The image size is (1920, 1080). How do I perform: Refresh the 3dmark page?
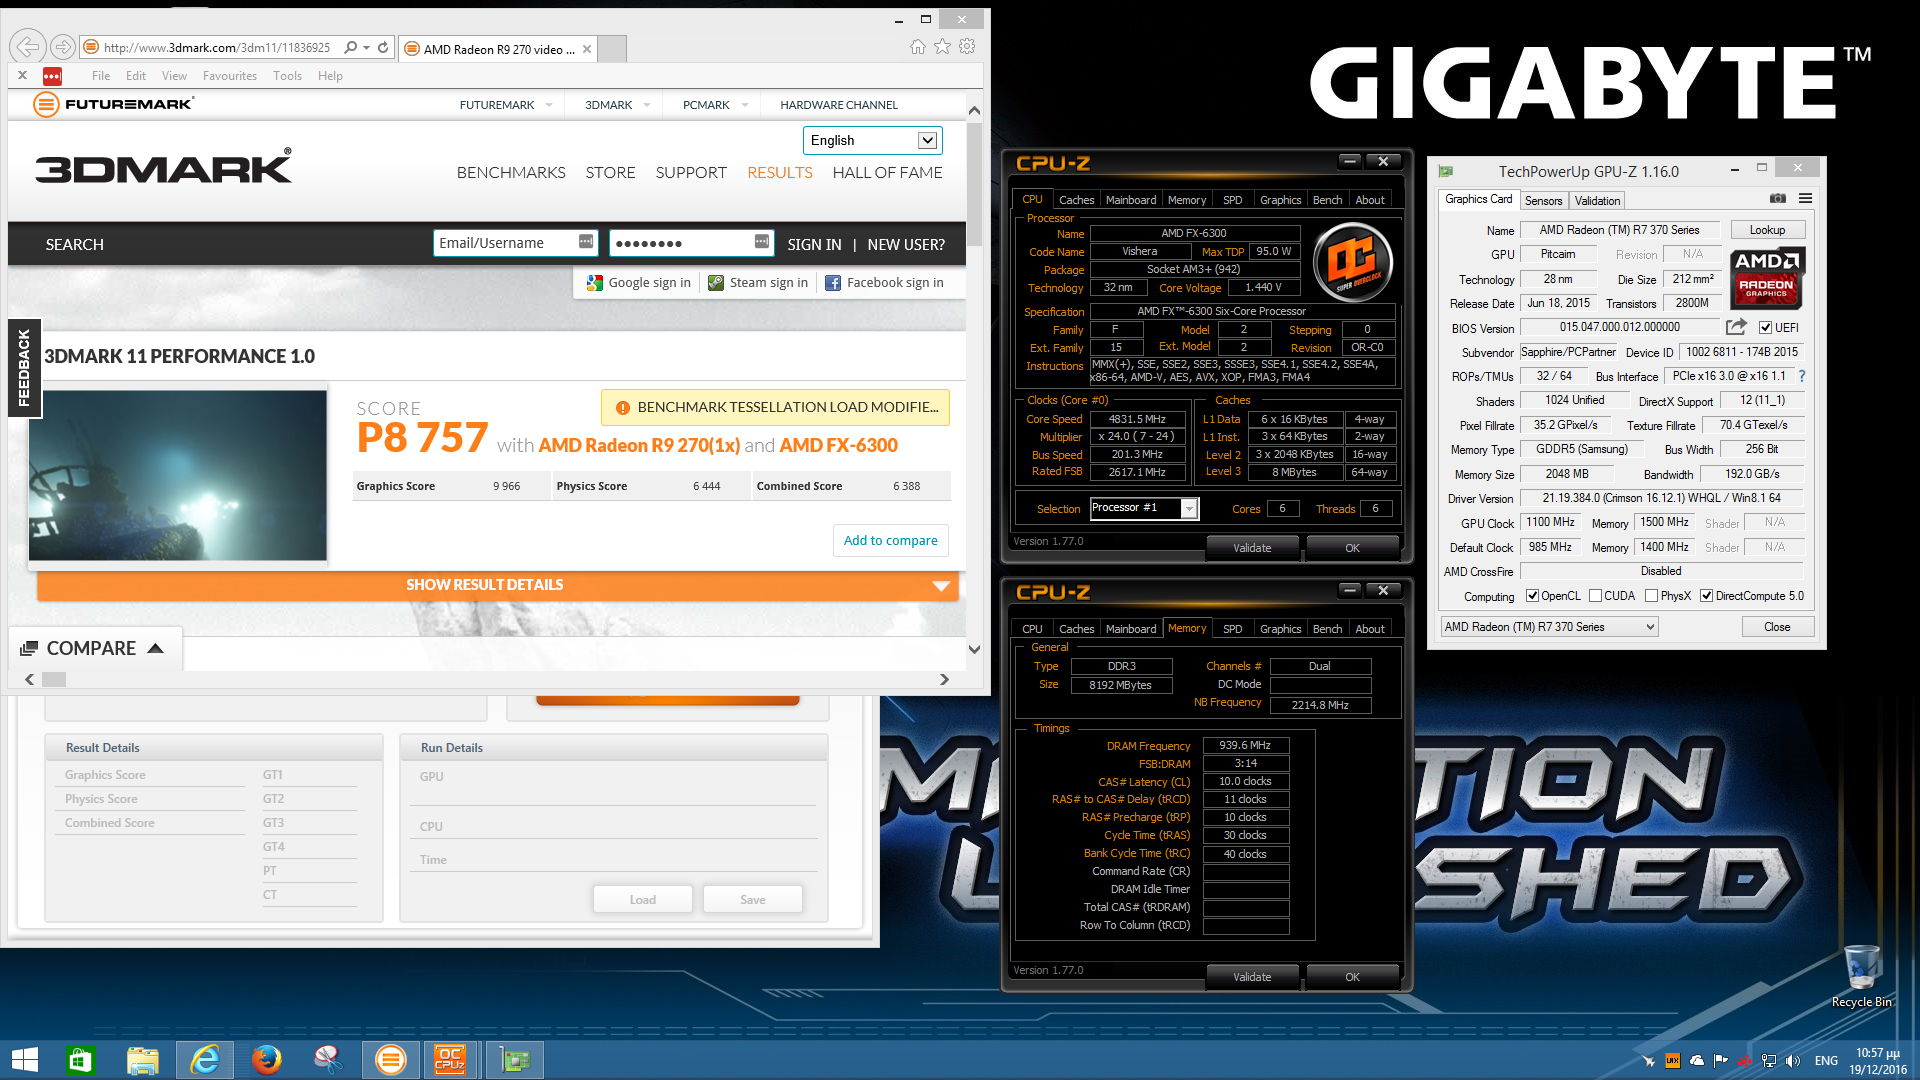coord(383,47)
